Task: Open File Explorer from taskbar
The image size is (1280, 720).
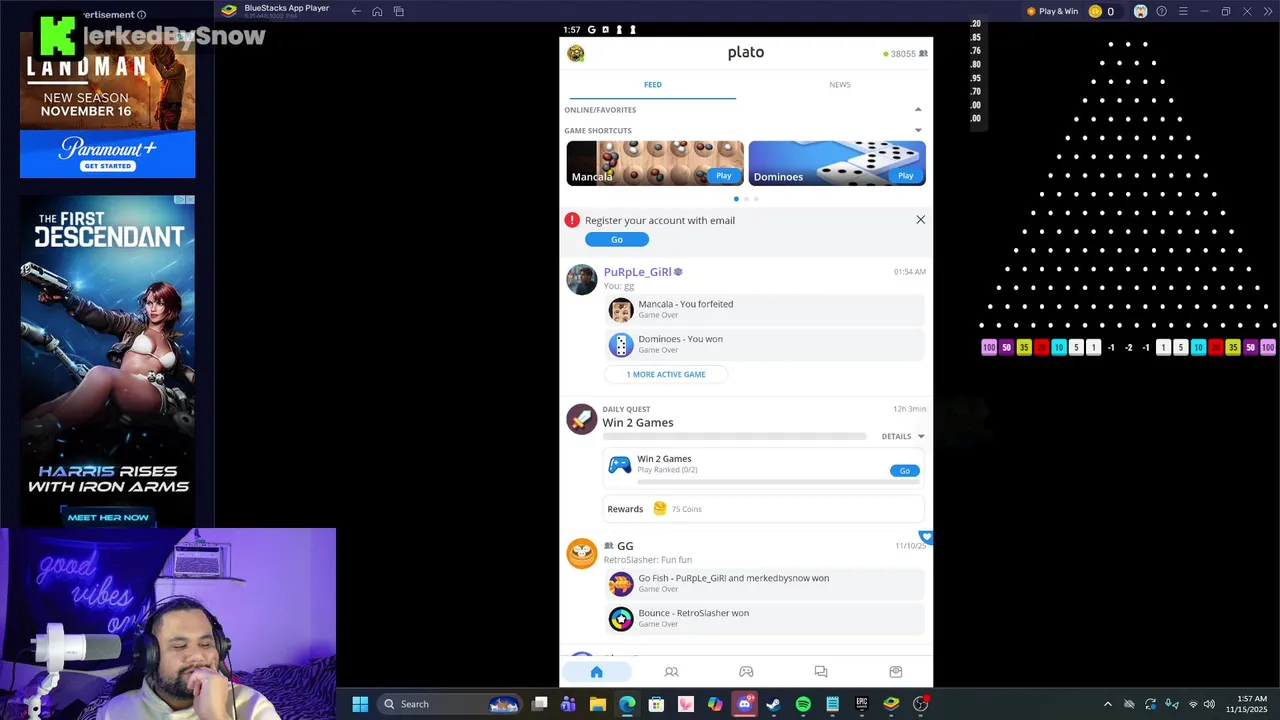Action: click(x=598, y=704)
